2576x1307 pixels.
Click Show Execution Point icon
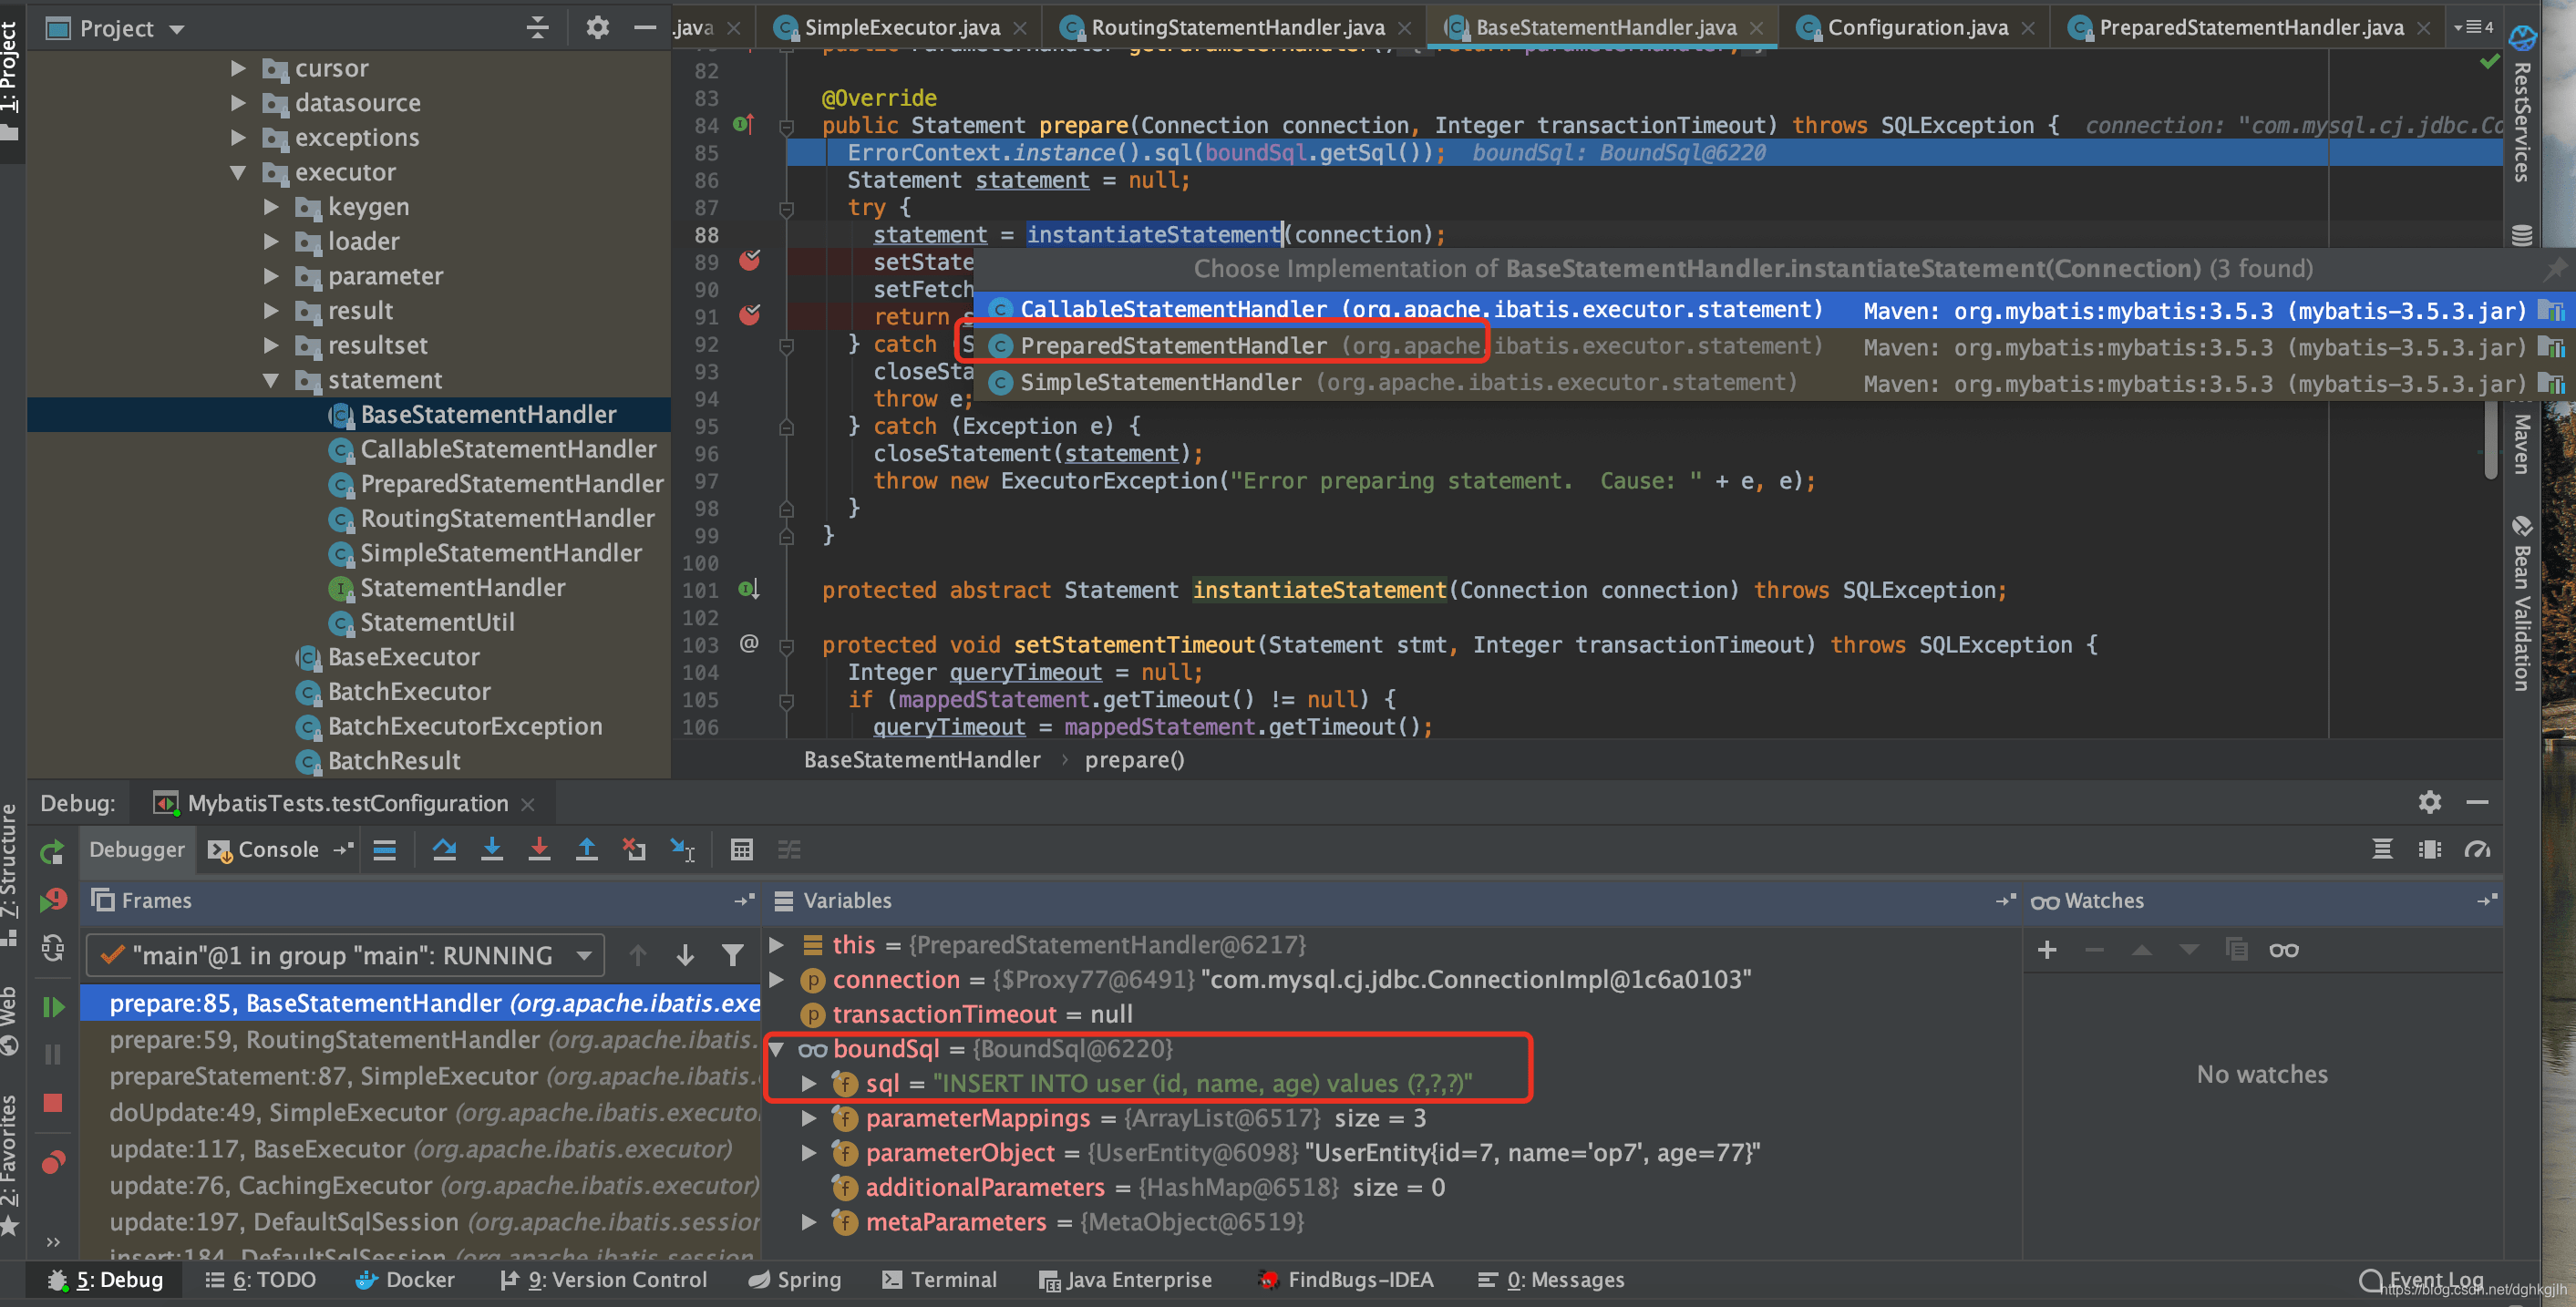384,850
